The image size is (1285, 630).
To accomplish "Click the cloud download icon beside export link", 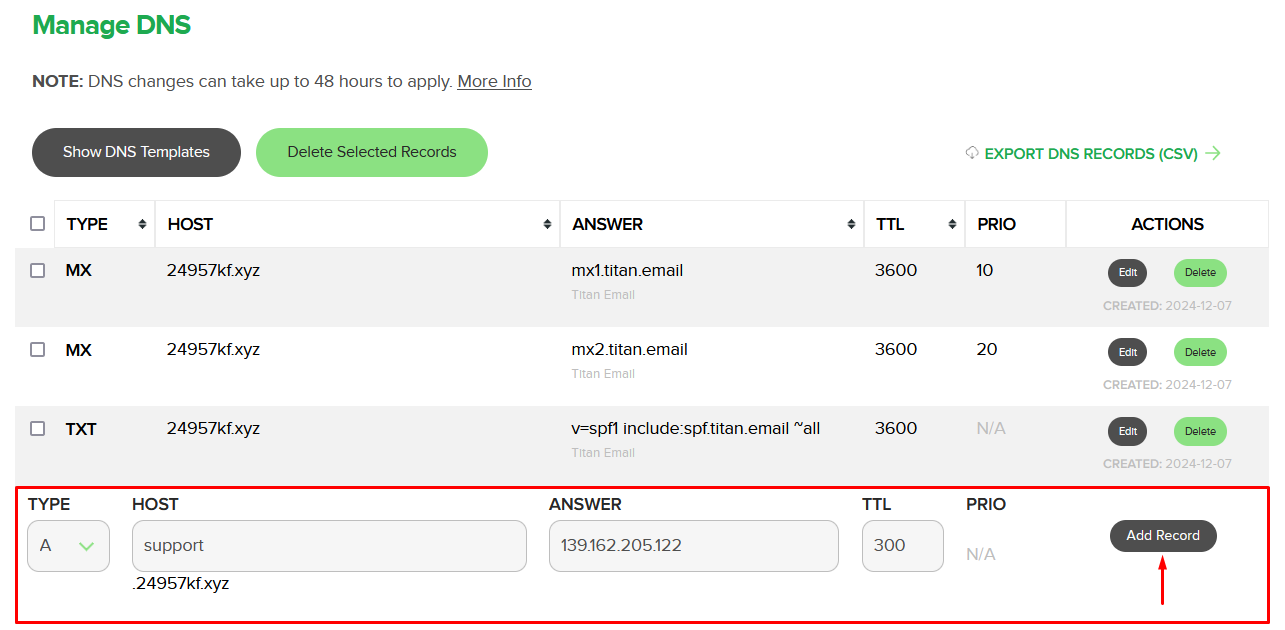I will pyautogui.click(x=971, y=153).
